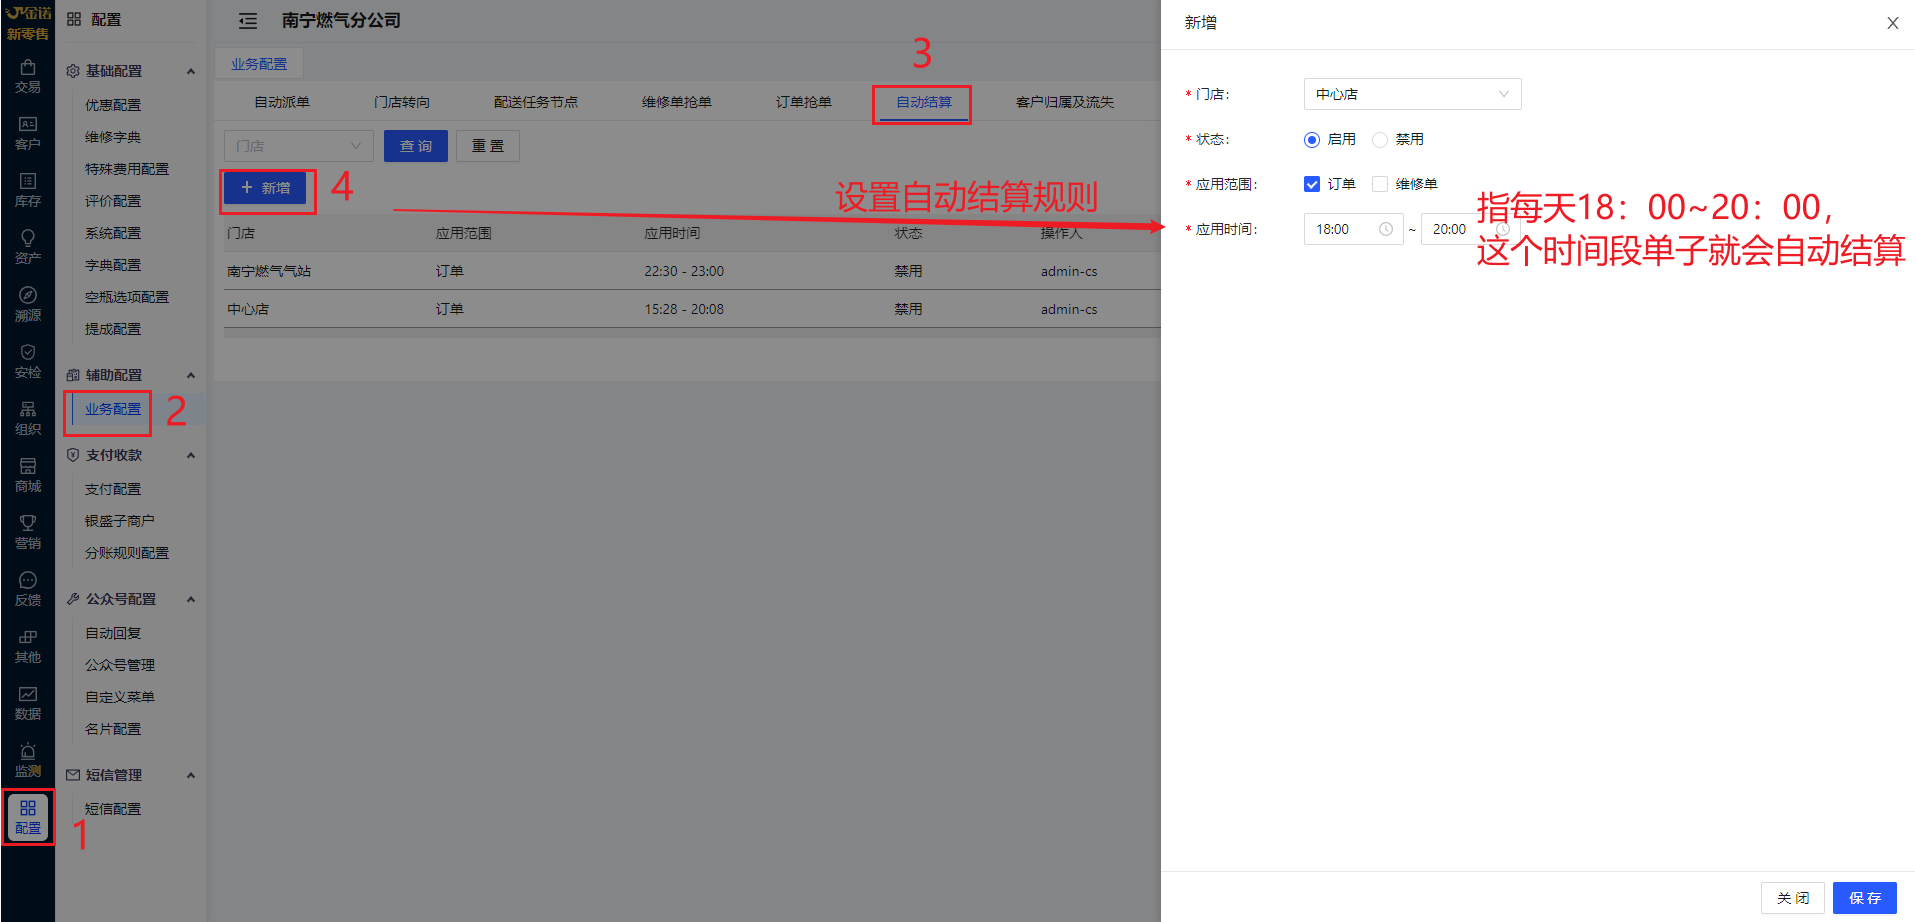Select the 安检 shield icon
The height and width of the screenshot is (922, 1915).
click(x=28, y=361)
